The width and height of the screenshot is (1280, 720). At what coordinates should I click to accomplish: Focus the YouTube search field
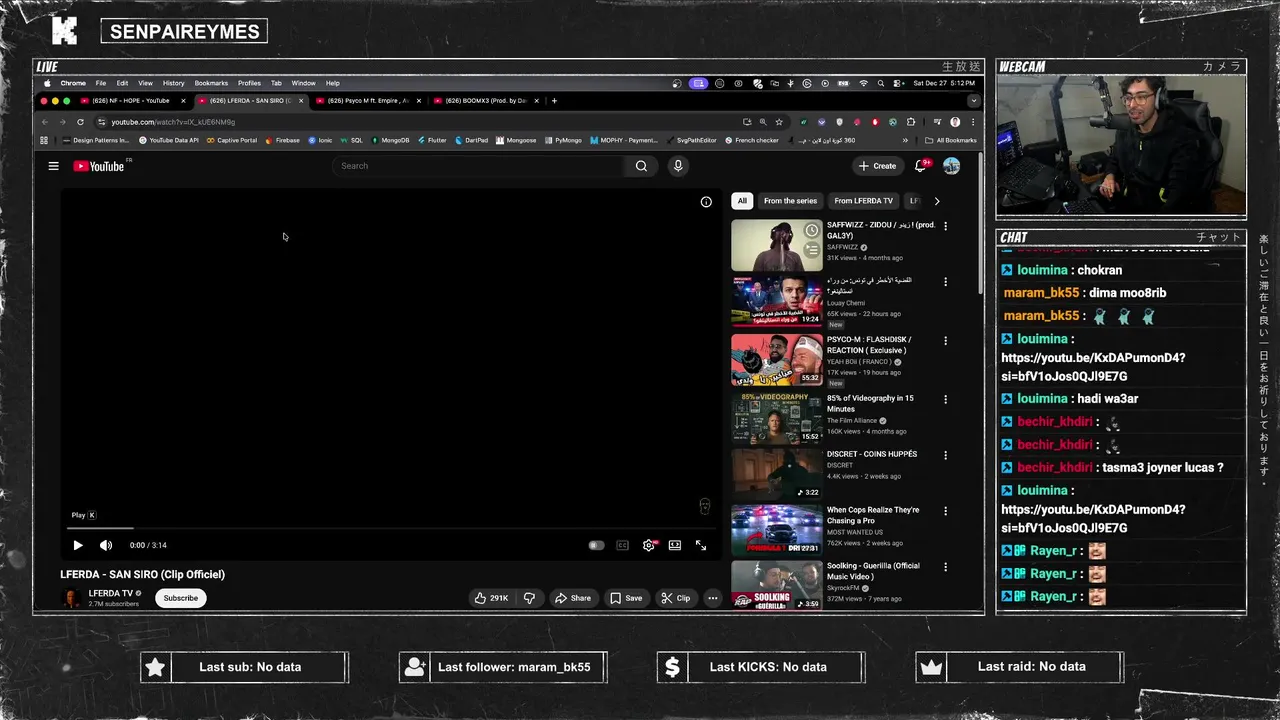pos(478,166)
